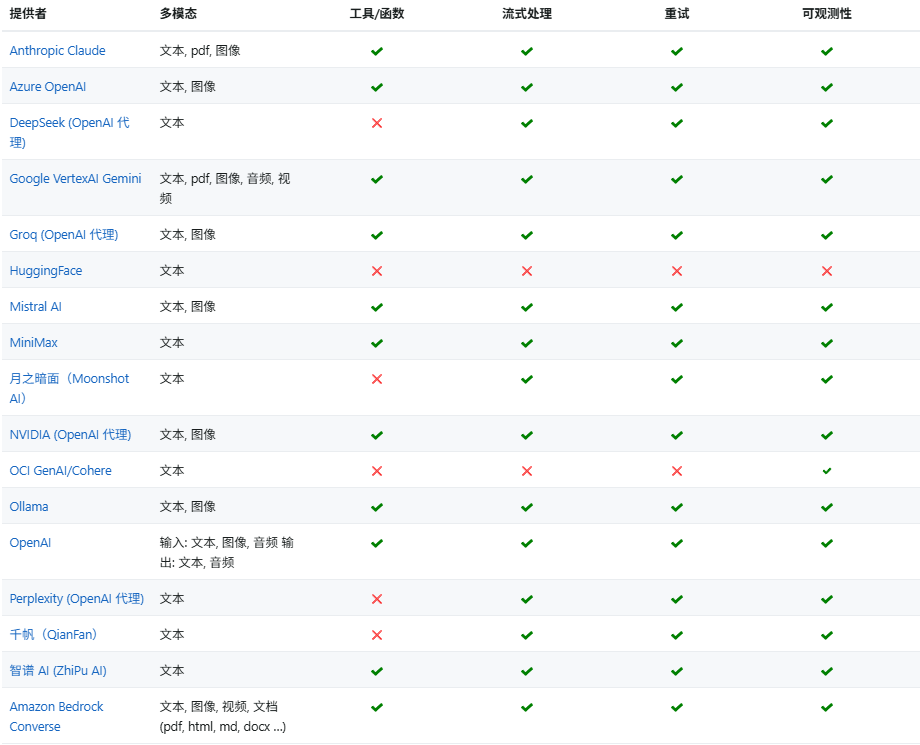
Task: Open the Mistral AI provider page
Action: tap(36, 307)
